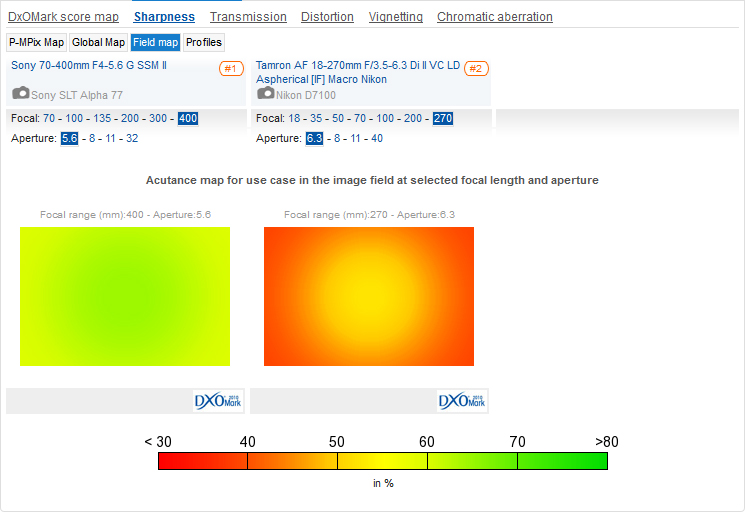Choose Sony aperture 32

click(132, 138)
